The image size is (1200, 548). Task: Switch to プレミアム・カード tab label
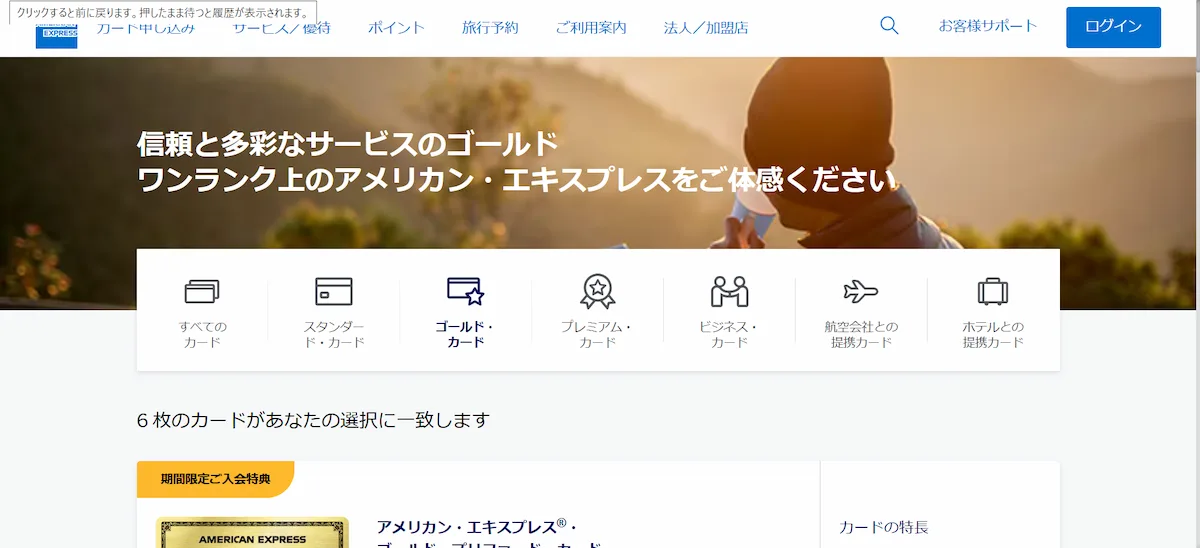tap(597, 334)
